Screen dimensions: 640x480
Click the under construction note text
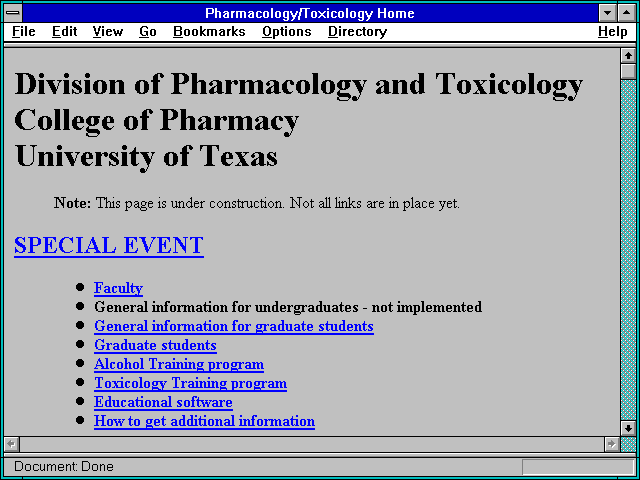[257, 203]
